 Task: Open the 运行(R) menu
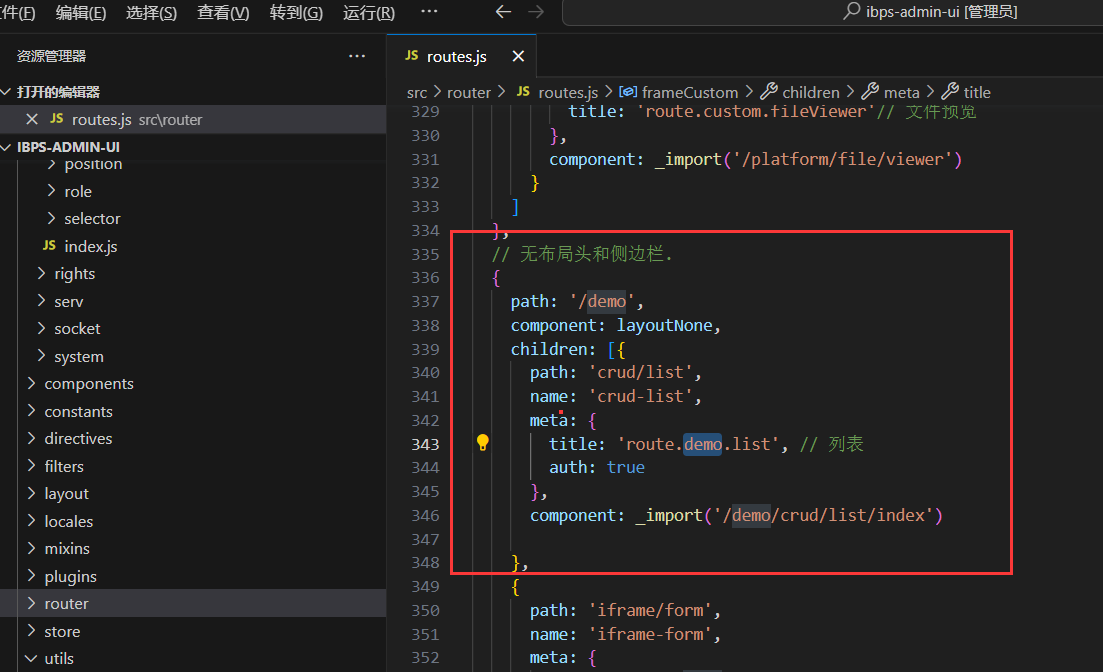click(368, 13)
